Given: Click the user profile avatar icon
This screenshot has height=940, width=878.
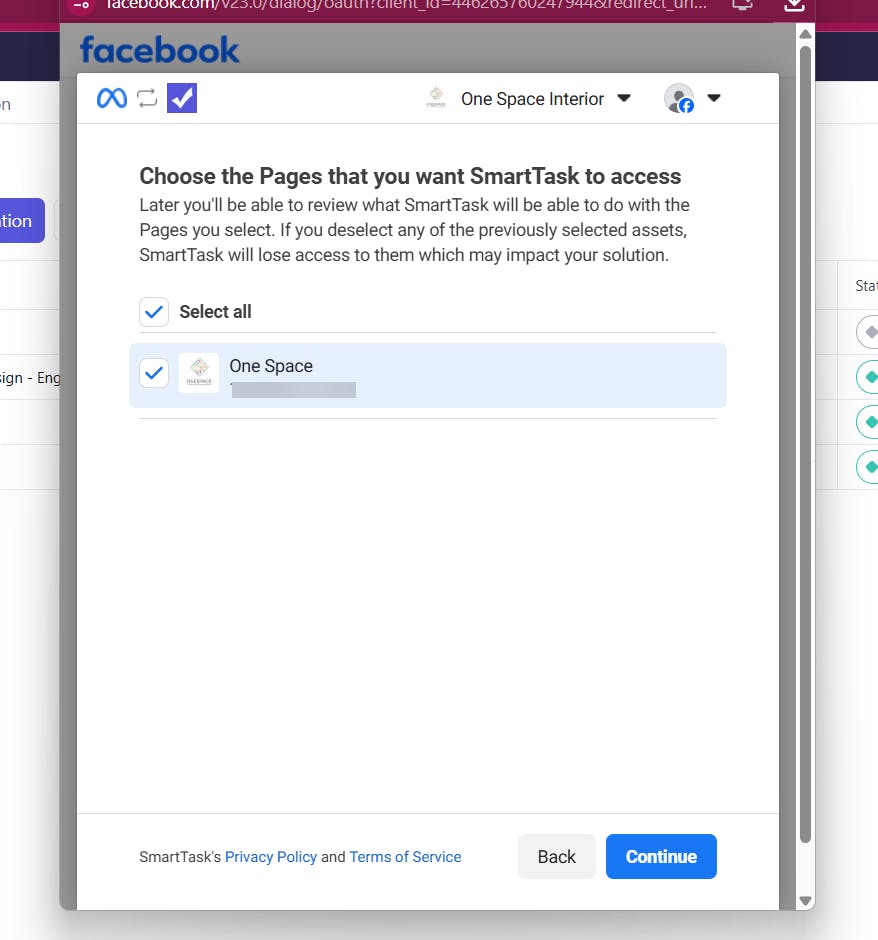Looking at the screenshot, I should [679, 98].
